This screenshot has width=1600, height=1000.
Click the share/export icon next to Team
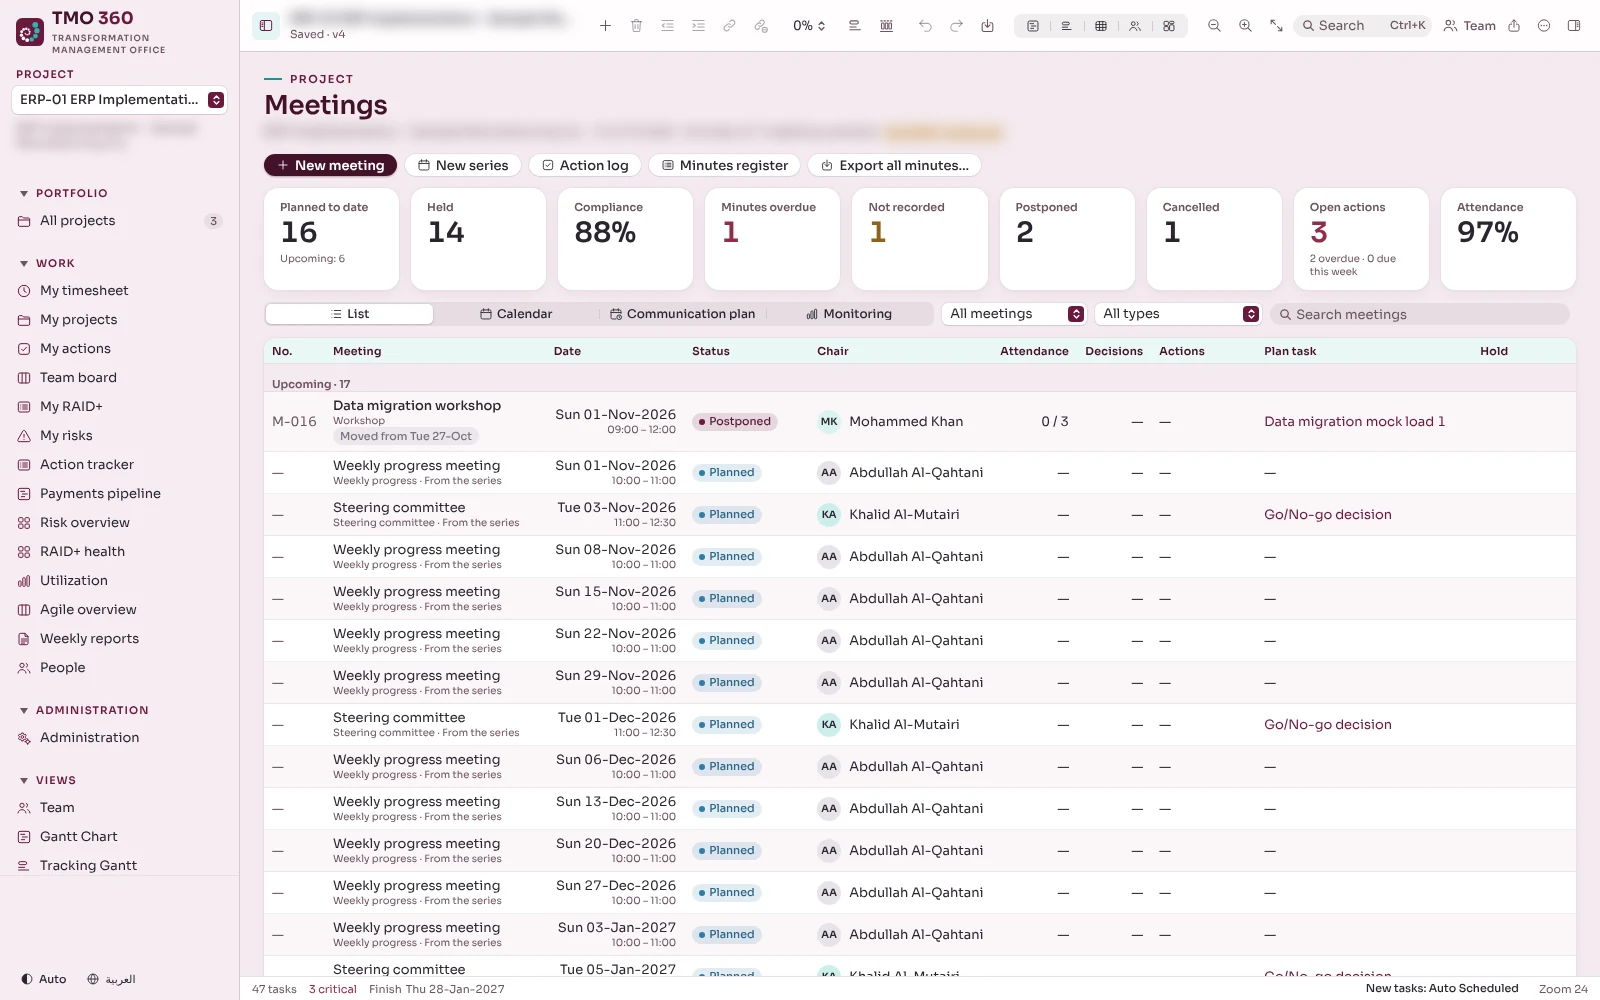click(1514, 26)
